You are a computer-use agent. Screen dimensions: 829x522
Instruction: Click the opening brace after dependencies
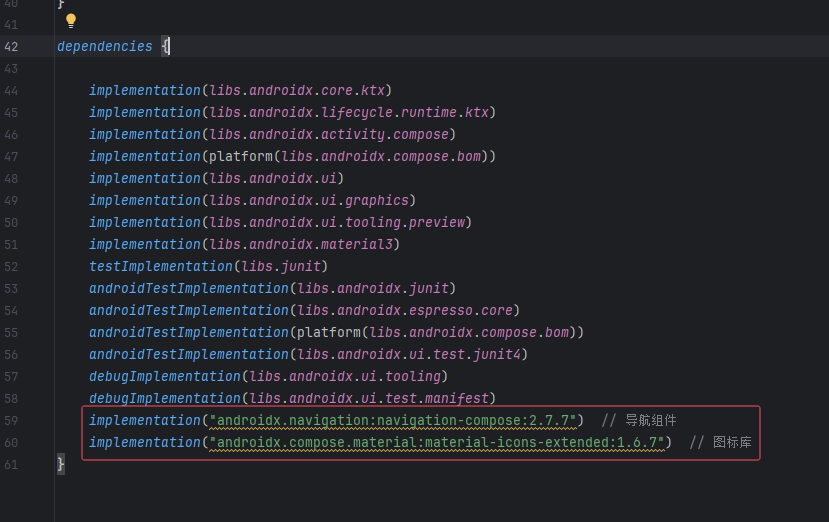pyautogui.click(x=165, y=47)
